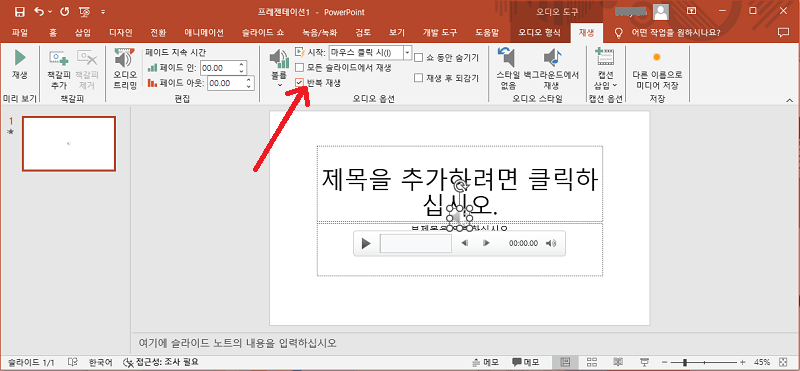Viewport: 800px width, 371px height.
Task: Switch to Normal view icon
Action: (x=565, y=362)
